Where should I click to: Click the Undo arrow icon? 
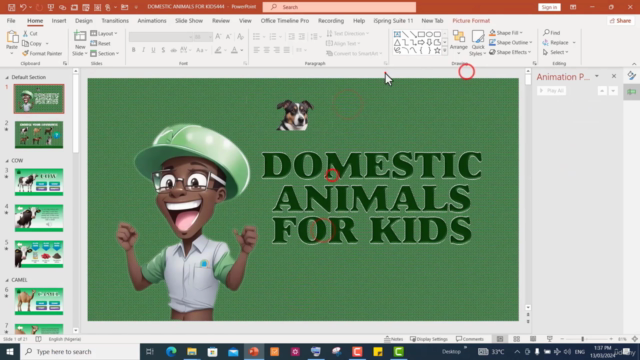(23, 7)
